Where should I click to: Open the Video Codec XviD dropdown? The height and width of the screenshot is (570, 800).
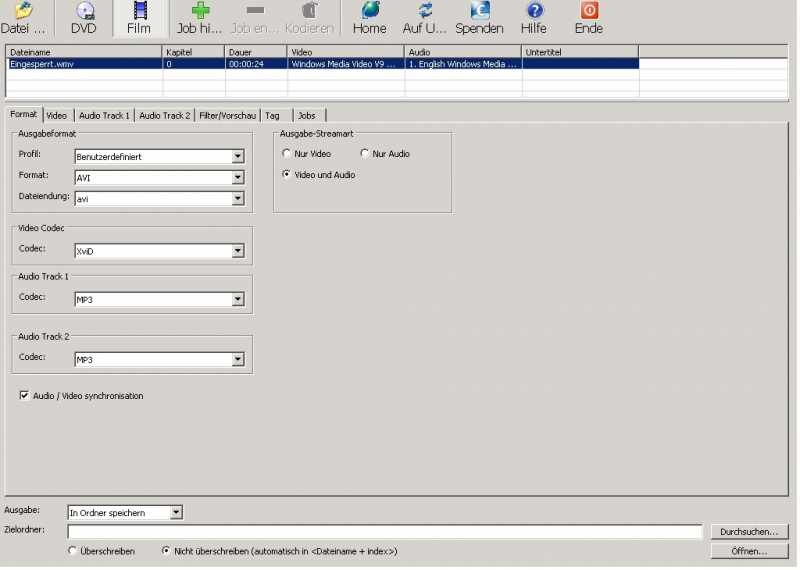point(238,251)
